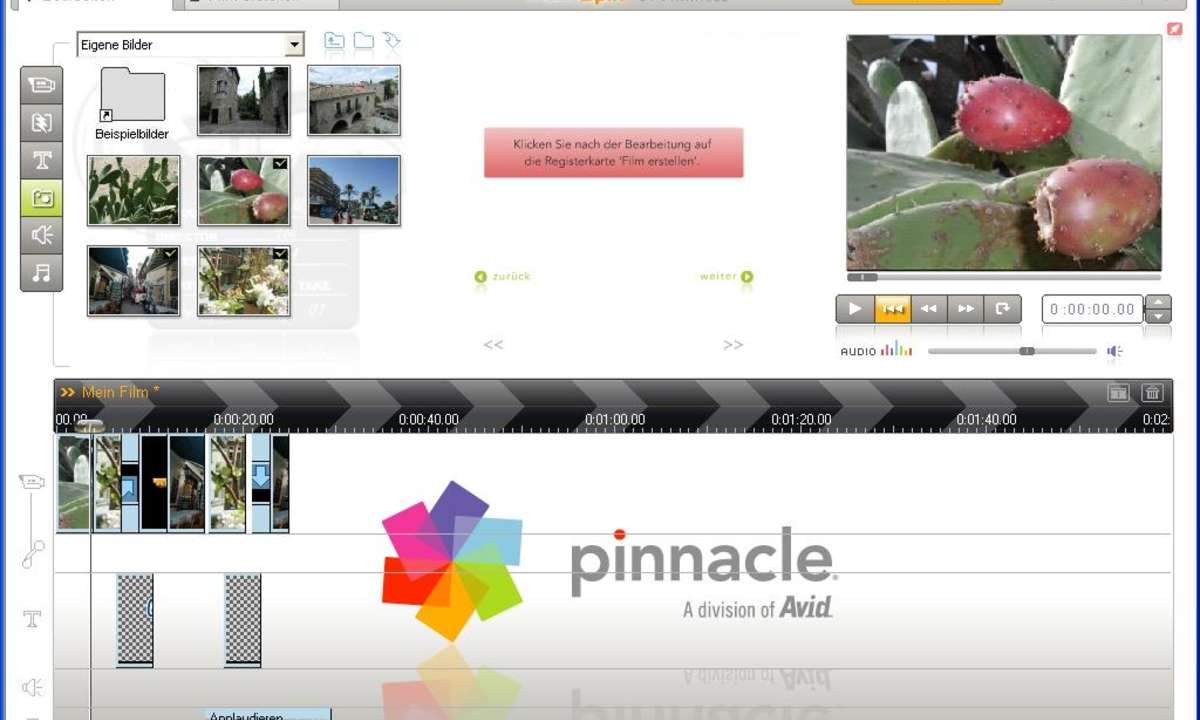Select the second title overlay clip

pos(243,620)
